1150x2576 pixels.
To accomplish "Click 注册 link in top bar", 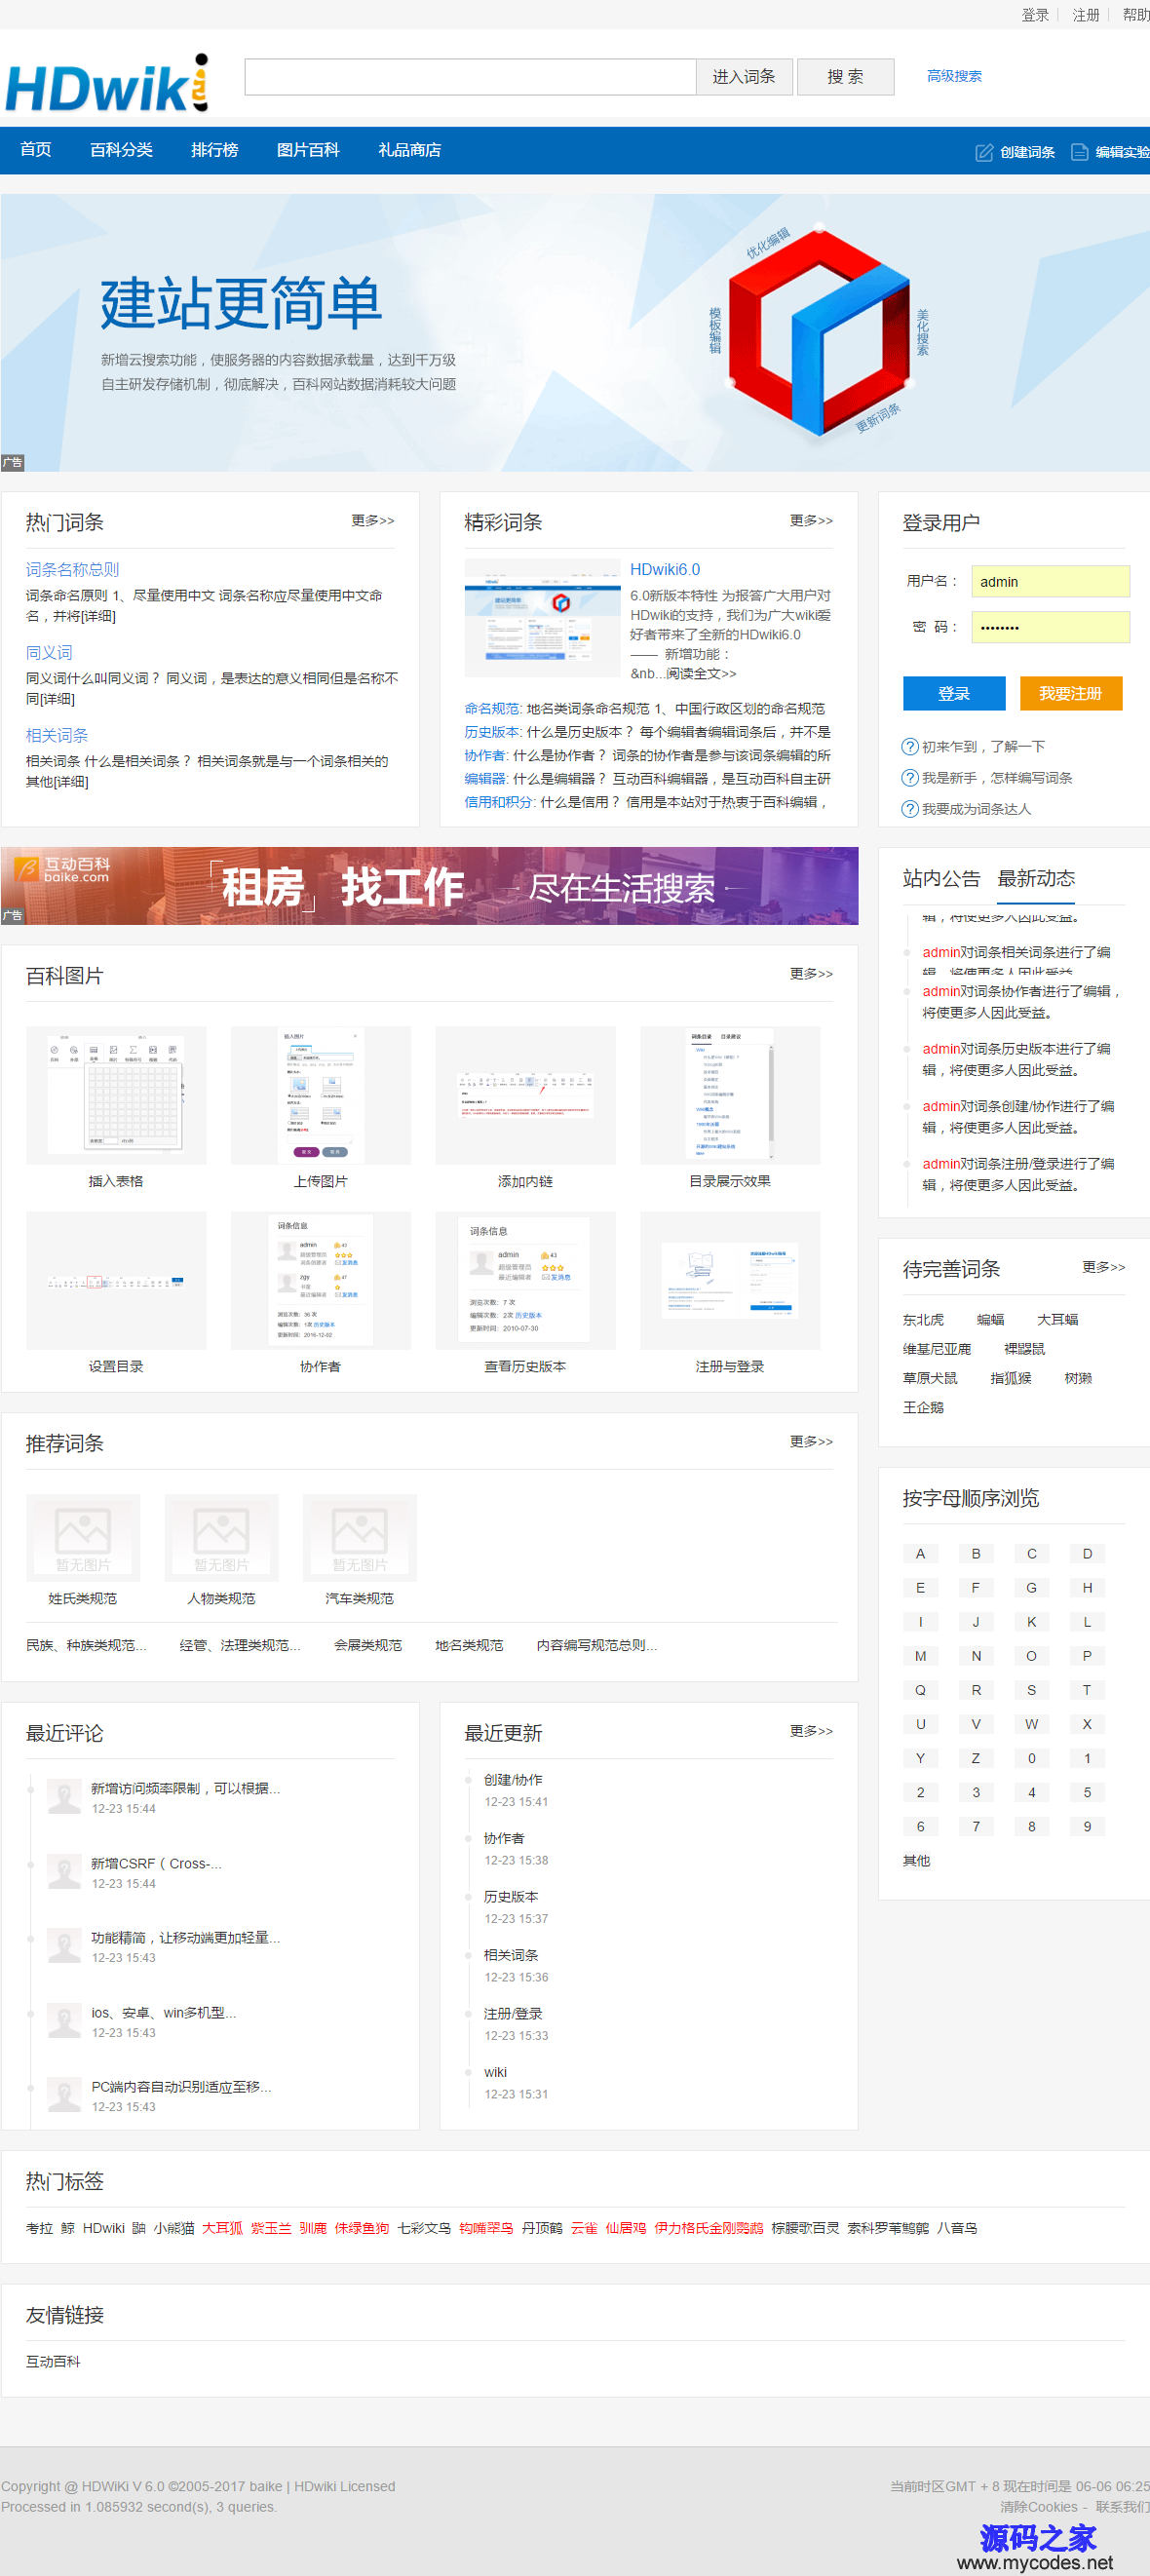I will click(x=1086, y=15).
